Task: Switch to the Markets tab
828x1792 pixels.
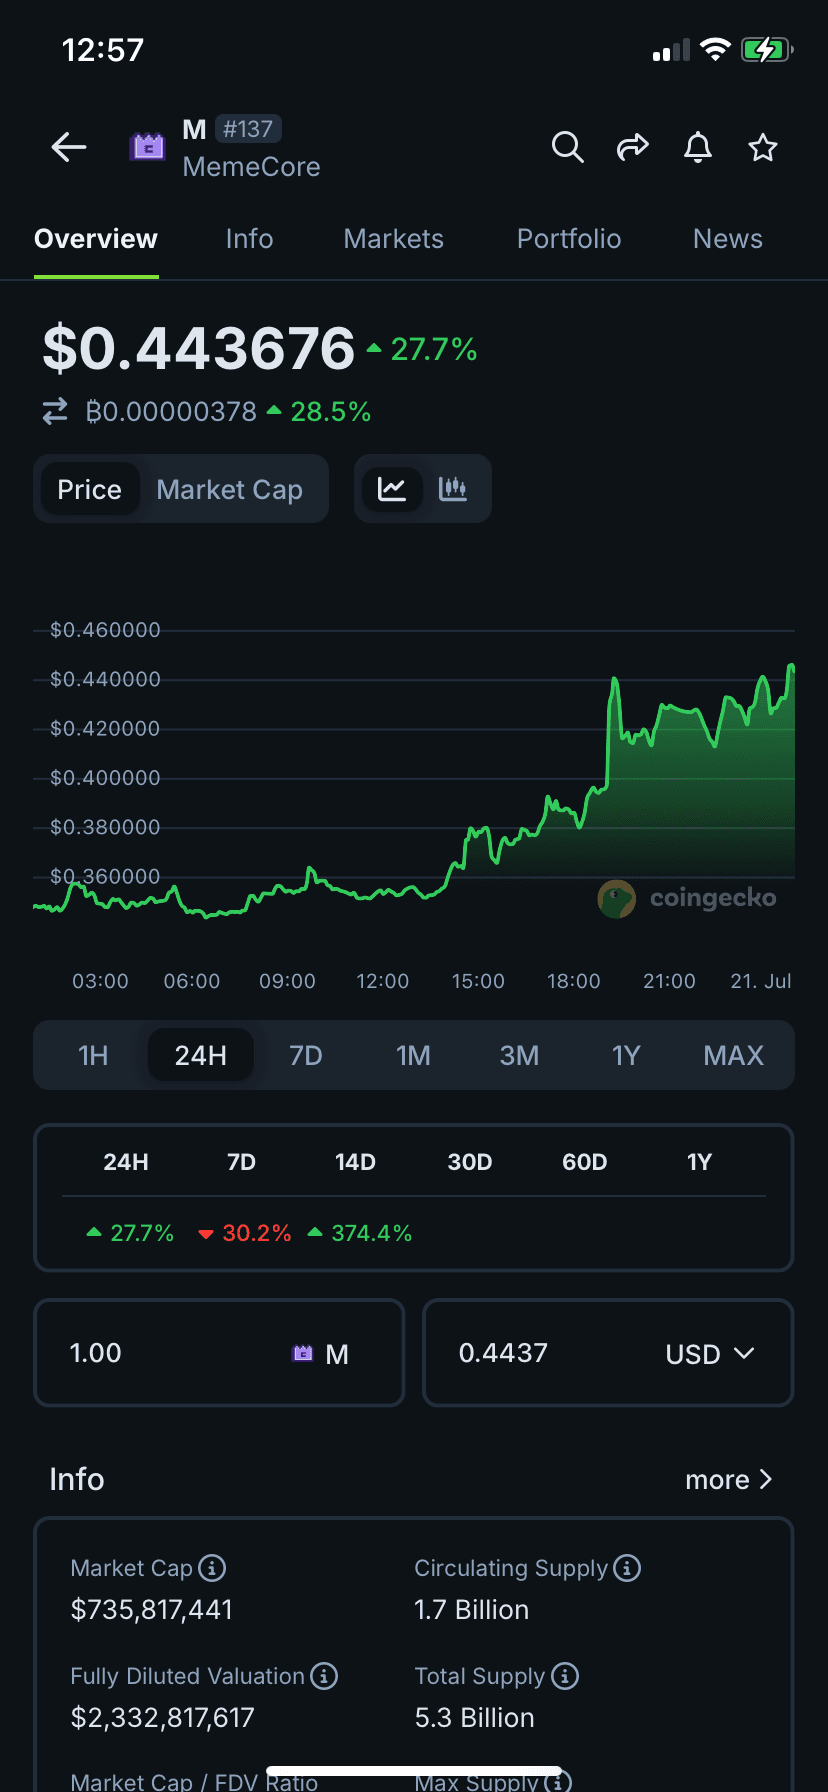Action: pyautogui.click(x=393, y=239)
